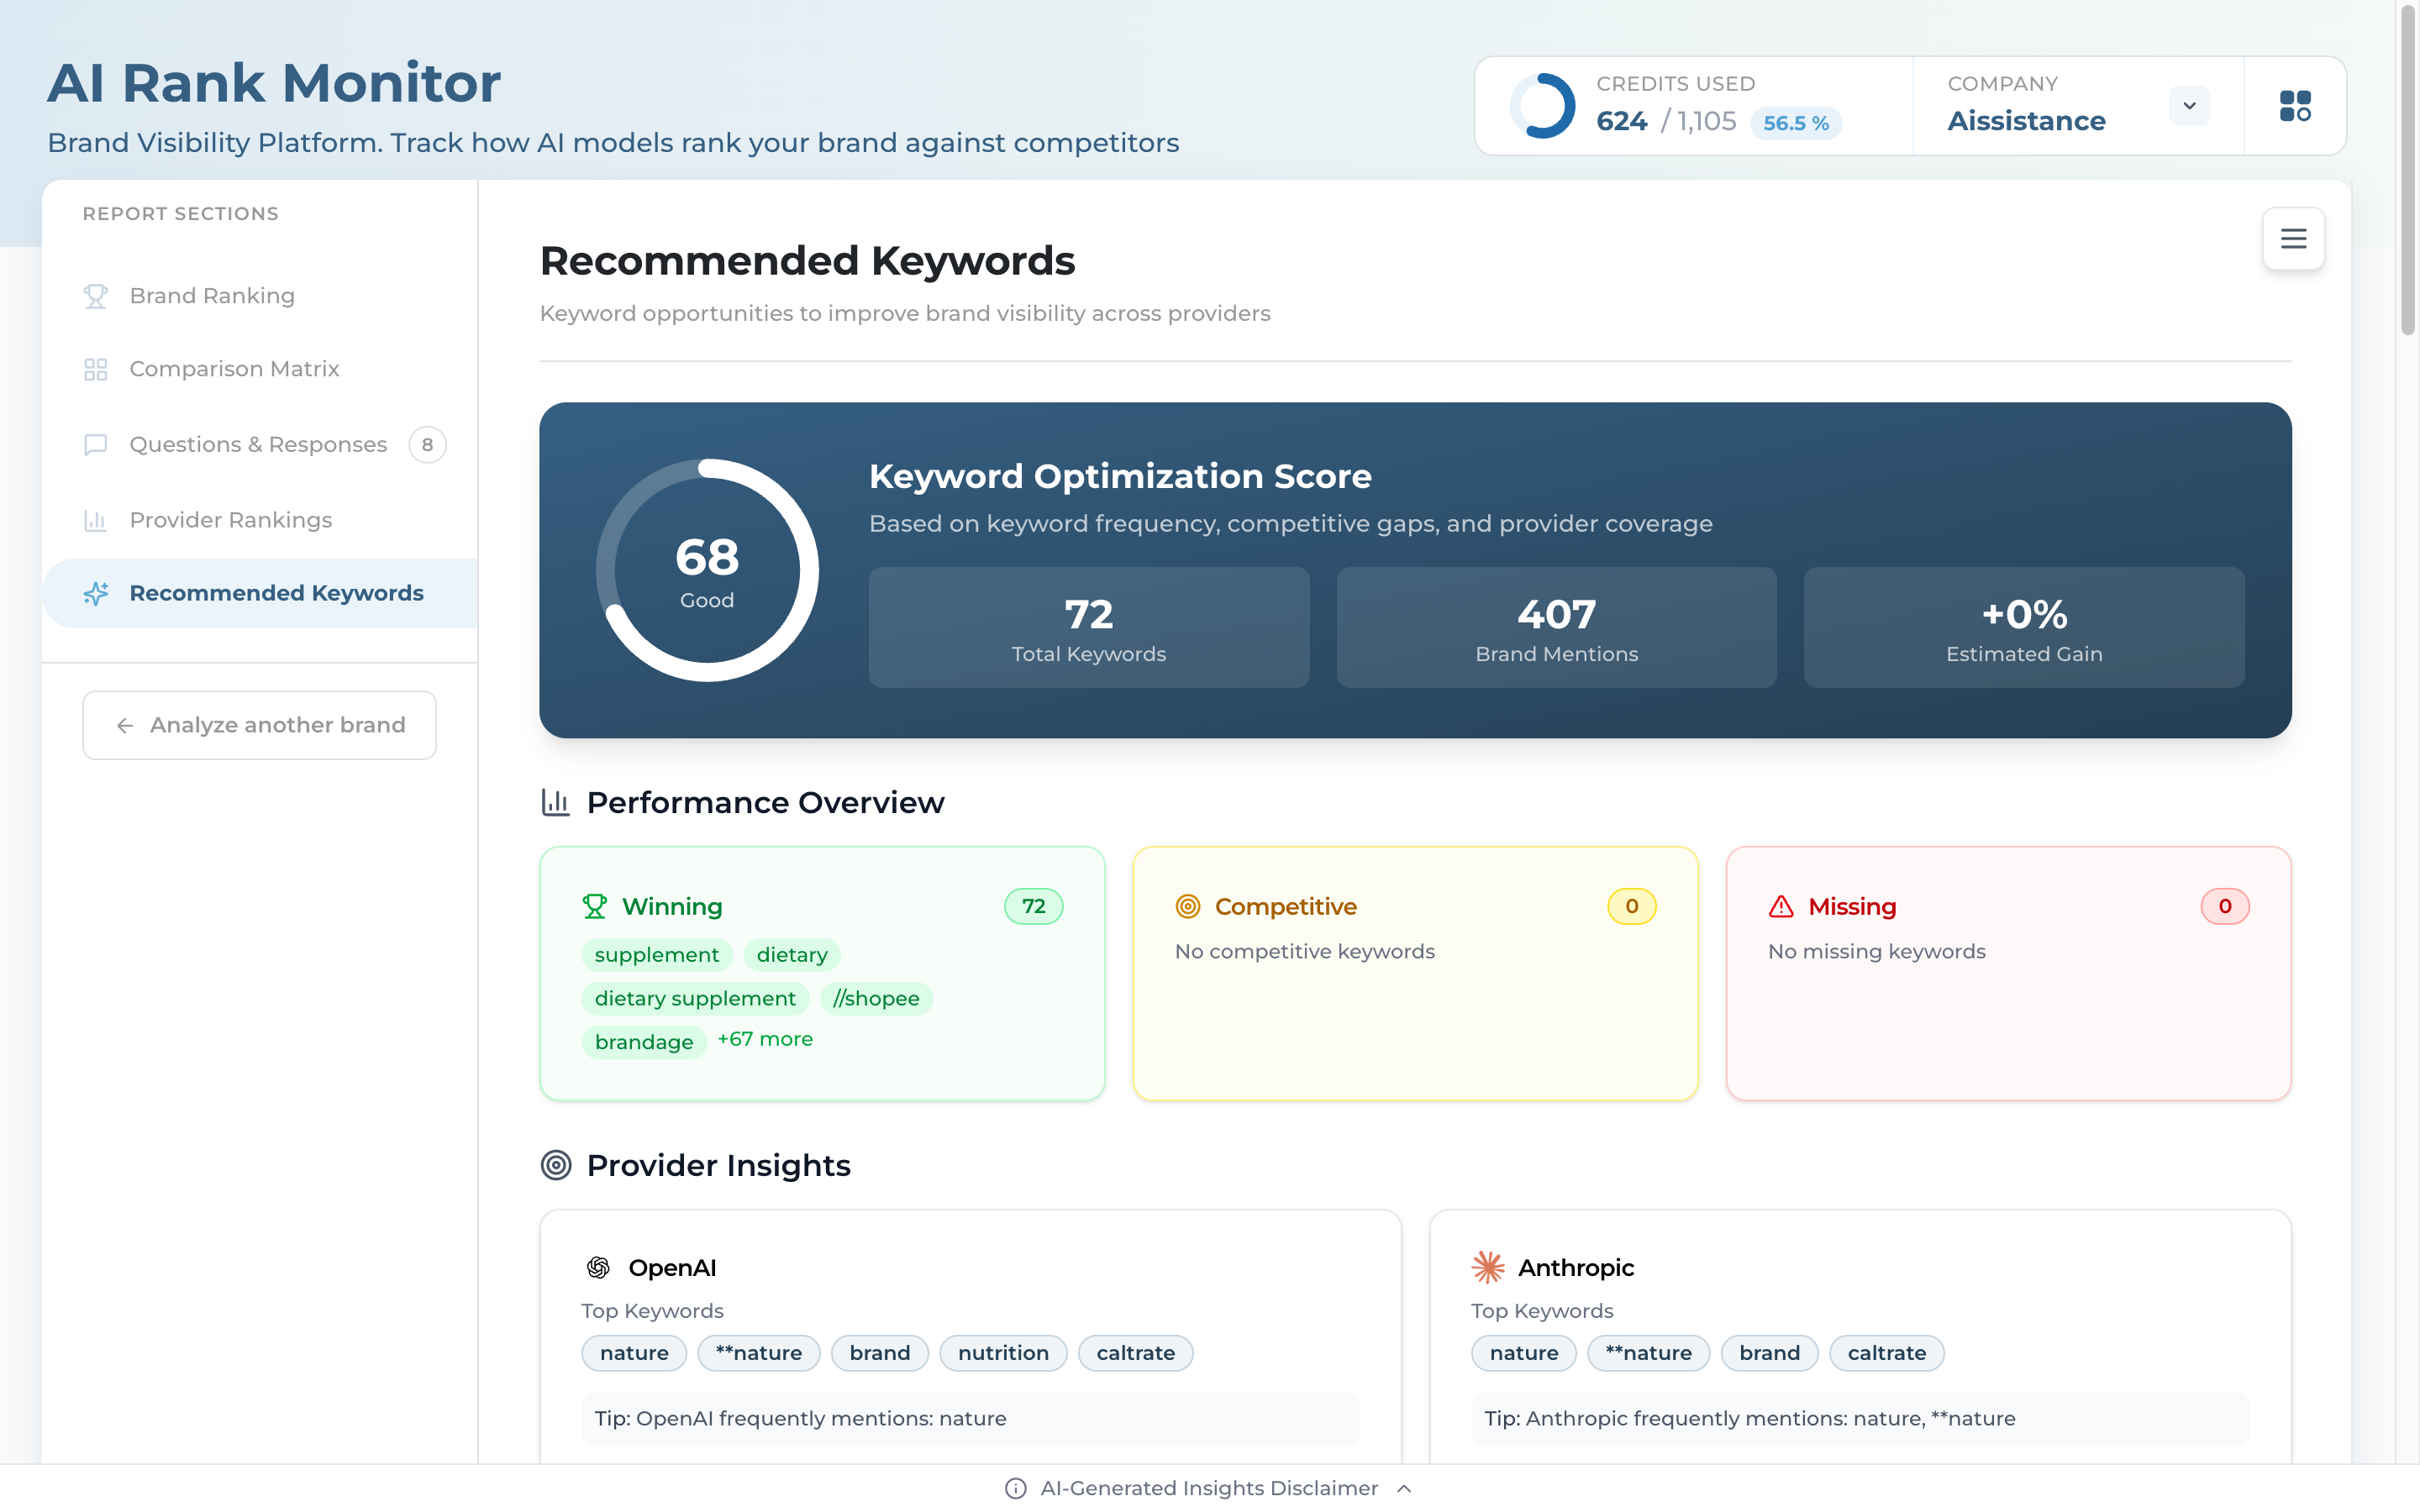
Task: Click the No competitive keywords text
Action: coord(1304,951)
